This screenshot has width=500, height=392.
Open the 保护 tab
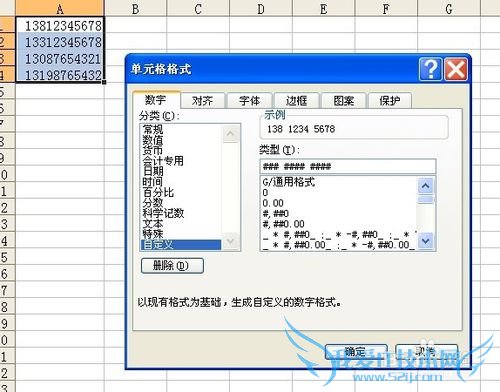click(x=390, y=100)
